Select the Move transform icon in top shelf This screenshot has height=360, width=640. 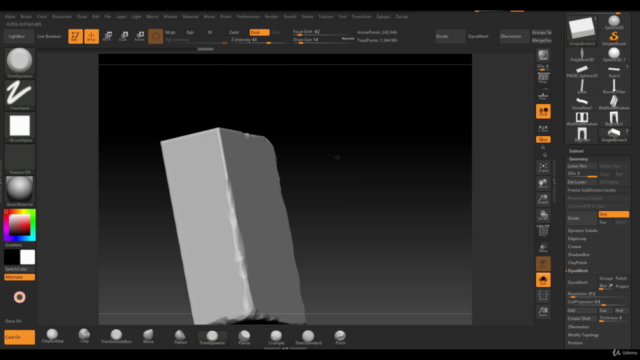click(107, 36)
